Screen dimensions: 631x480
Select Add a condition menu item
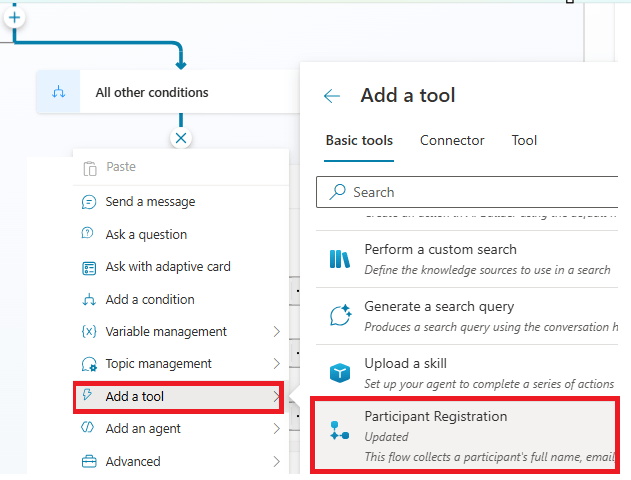tap(150, 300)
